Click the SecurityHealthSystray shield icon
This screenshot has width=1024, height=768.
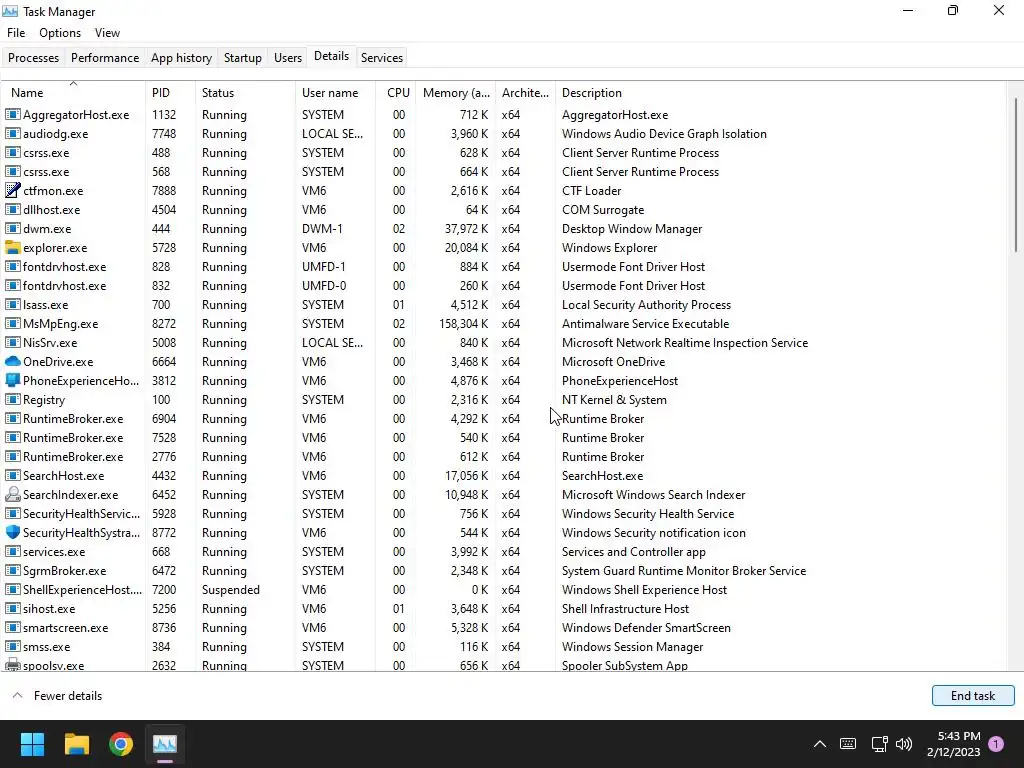[x=12, y=532]
